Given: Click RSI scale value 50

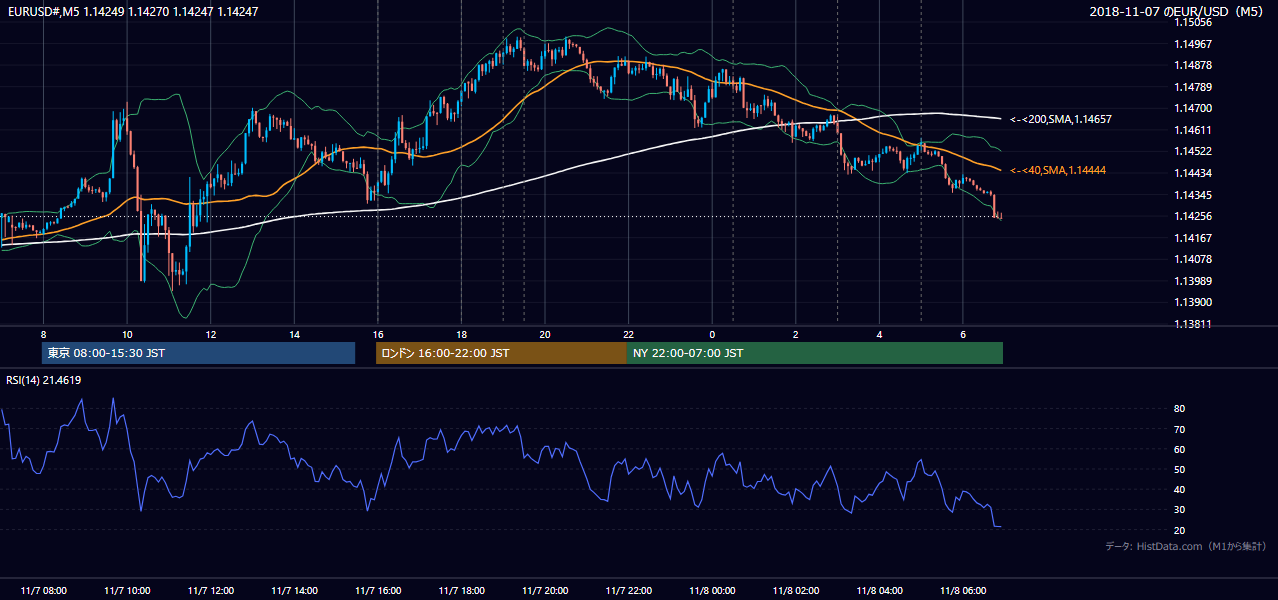Looking at the screenshot, I should pos(1180,469).
